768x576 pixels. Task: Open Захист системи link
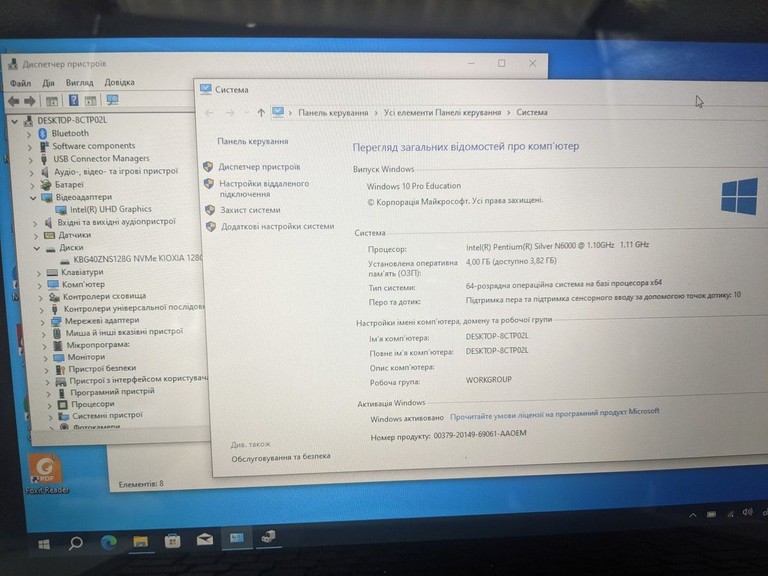pos(250,210)
